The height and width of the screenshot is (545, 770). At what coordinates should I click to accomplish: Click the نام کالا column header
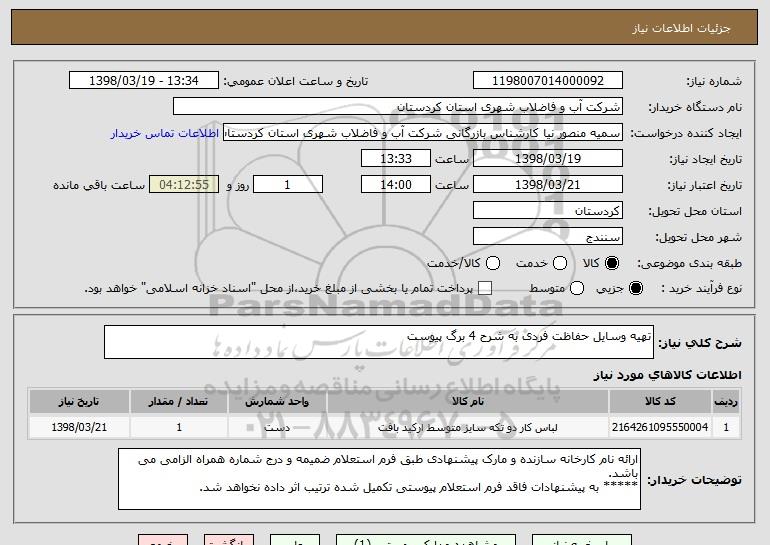(x=468, y=402)
